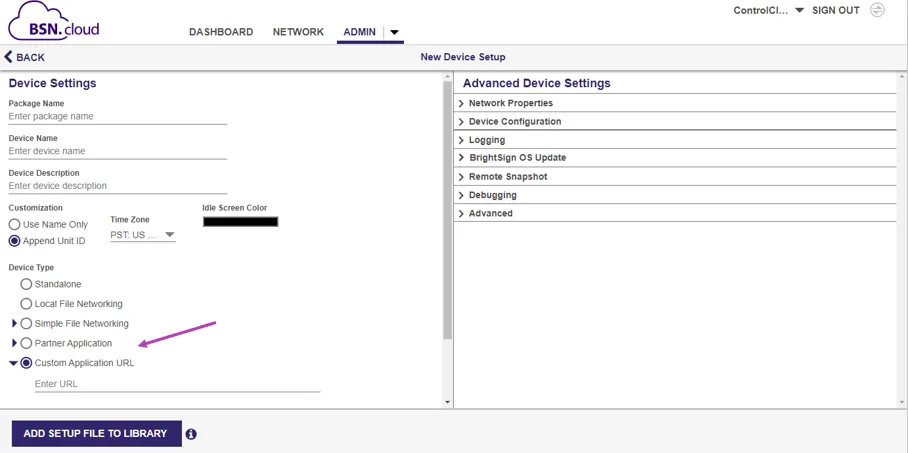The width and height of the screenshot is (908, 453).
Task: Open the Time Zone dropdown
Action: (x=143, y=235)
